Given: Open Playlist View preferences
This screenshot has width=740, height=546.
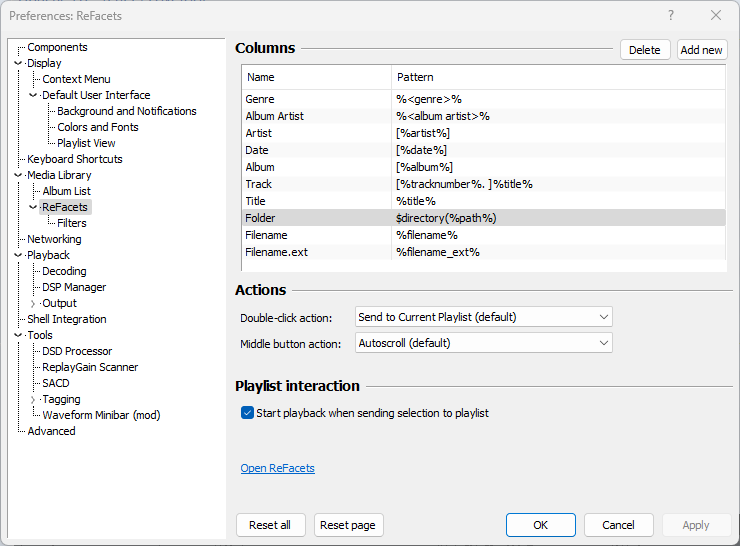Looking at the screenshot, I should pyautogui.click(x=86, y=143).
